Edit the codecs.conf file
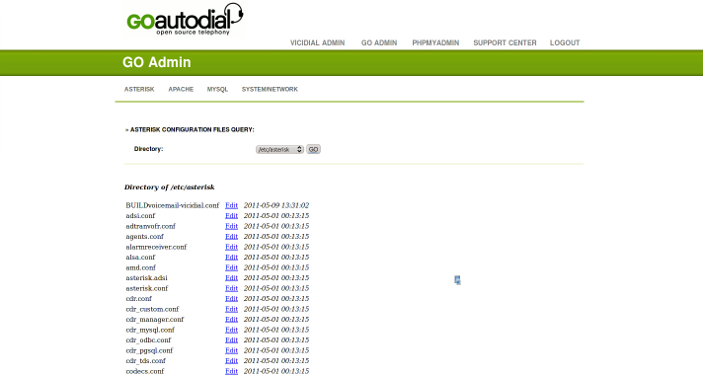This screenshot has width=703, height=375. click(x=231, y=371)
